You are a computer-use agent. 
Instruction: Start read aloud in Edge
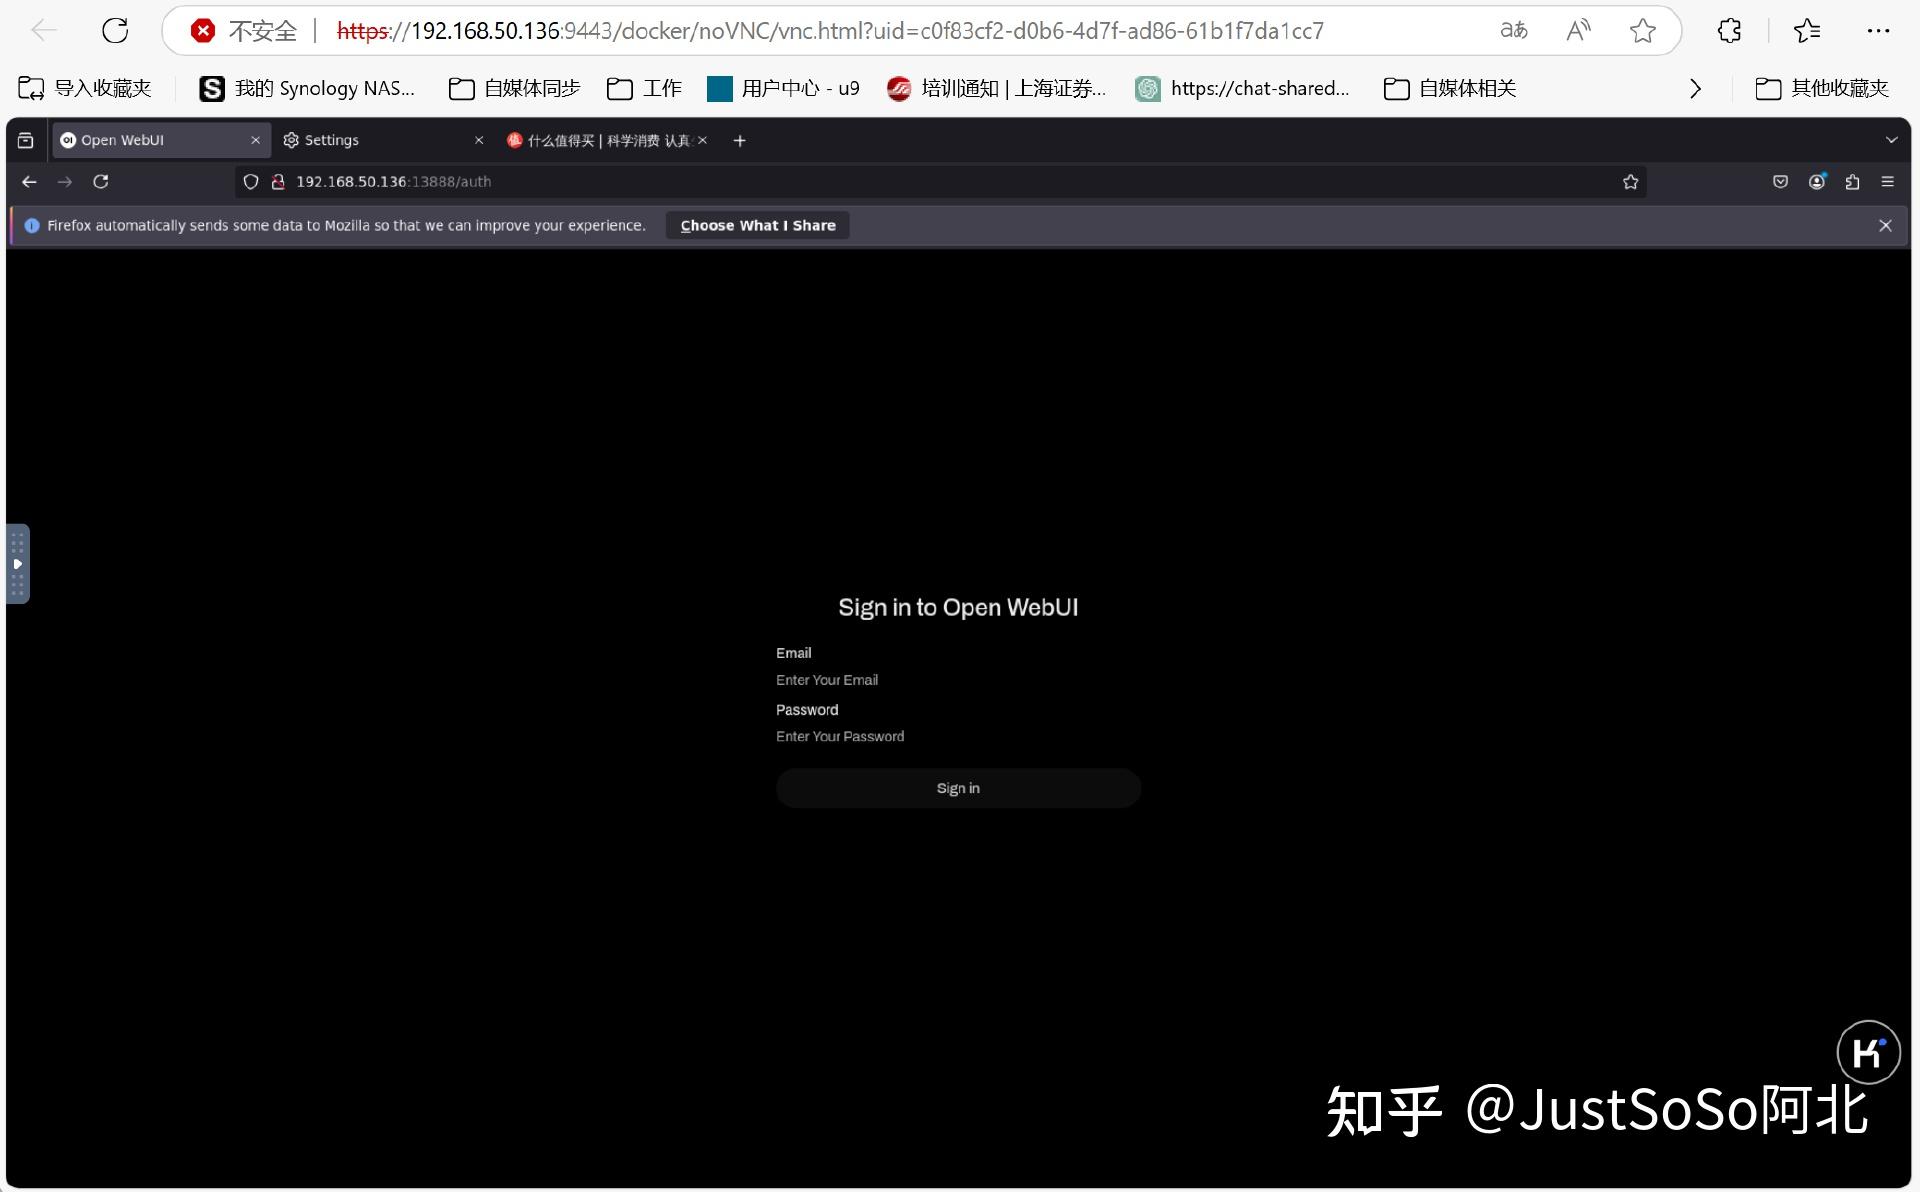1577,30
